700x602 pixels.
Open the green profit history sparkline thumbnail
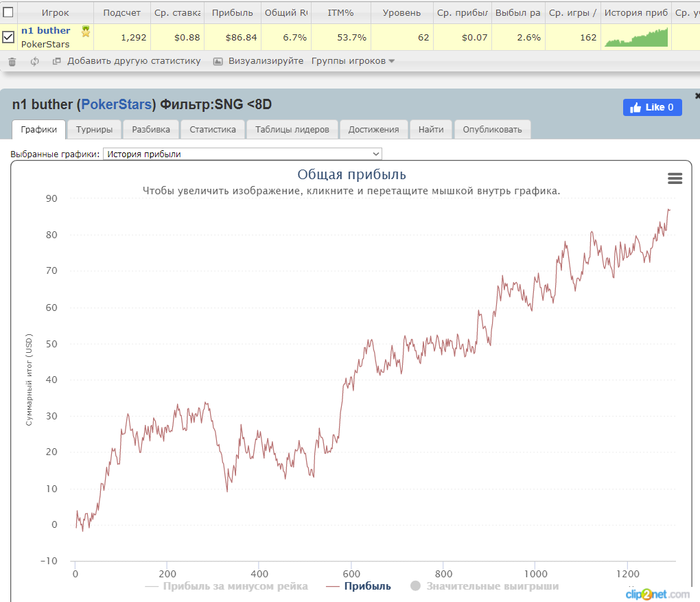(636, 37)
